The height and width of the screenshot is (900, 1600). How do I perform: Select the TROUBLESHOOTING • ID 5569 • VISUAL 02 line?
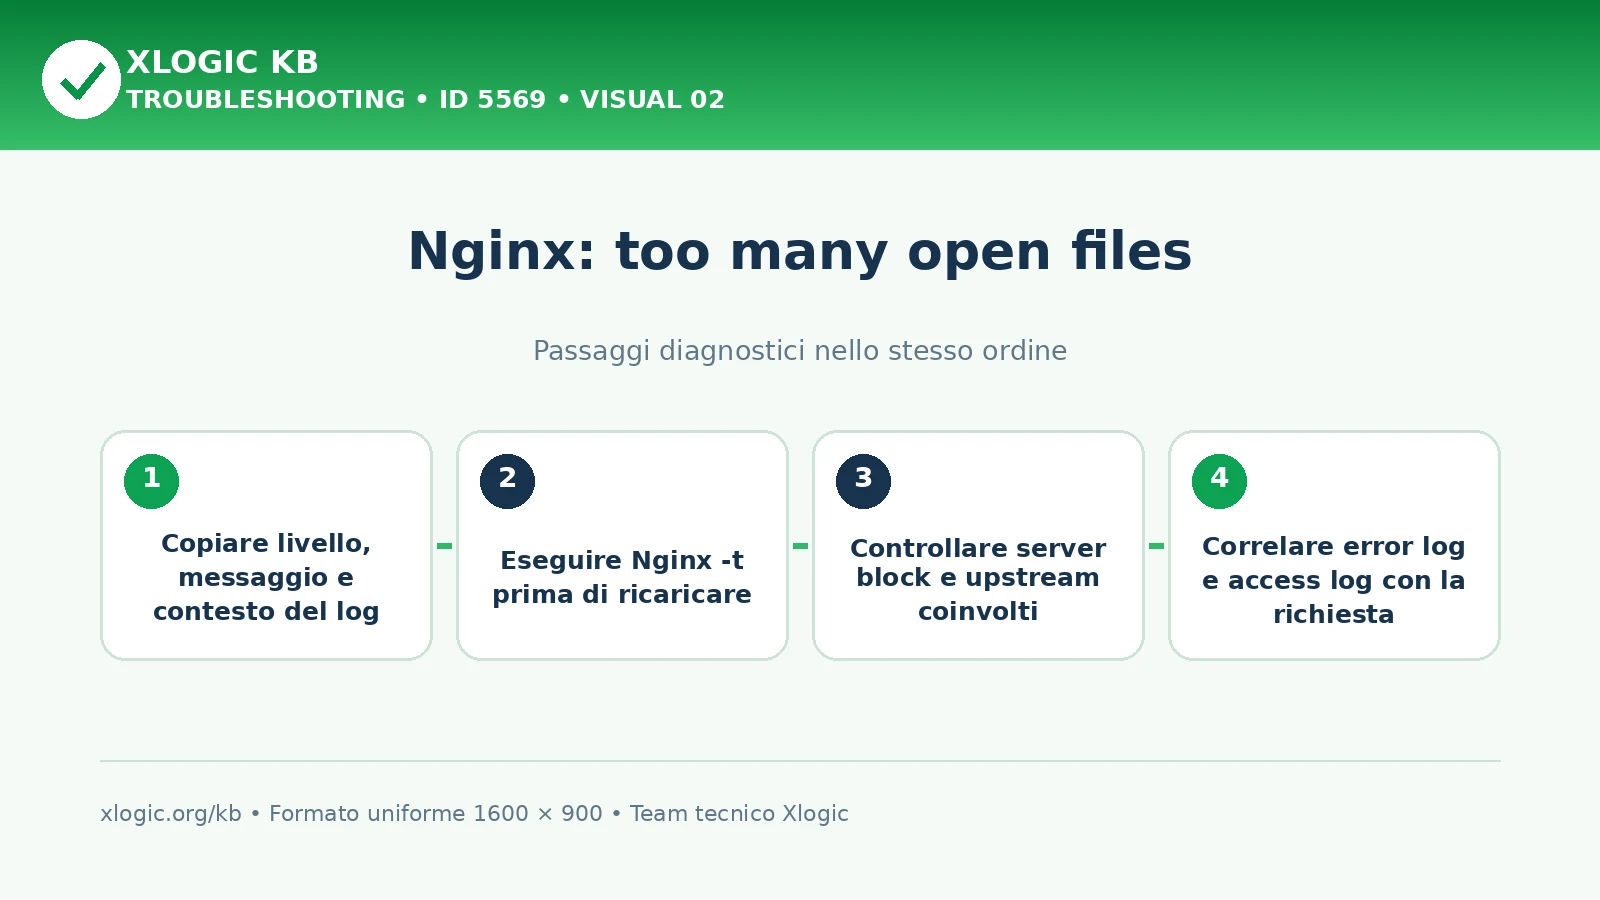(425, 100)
